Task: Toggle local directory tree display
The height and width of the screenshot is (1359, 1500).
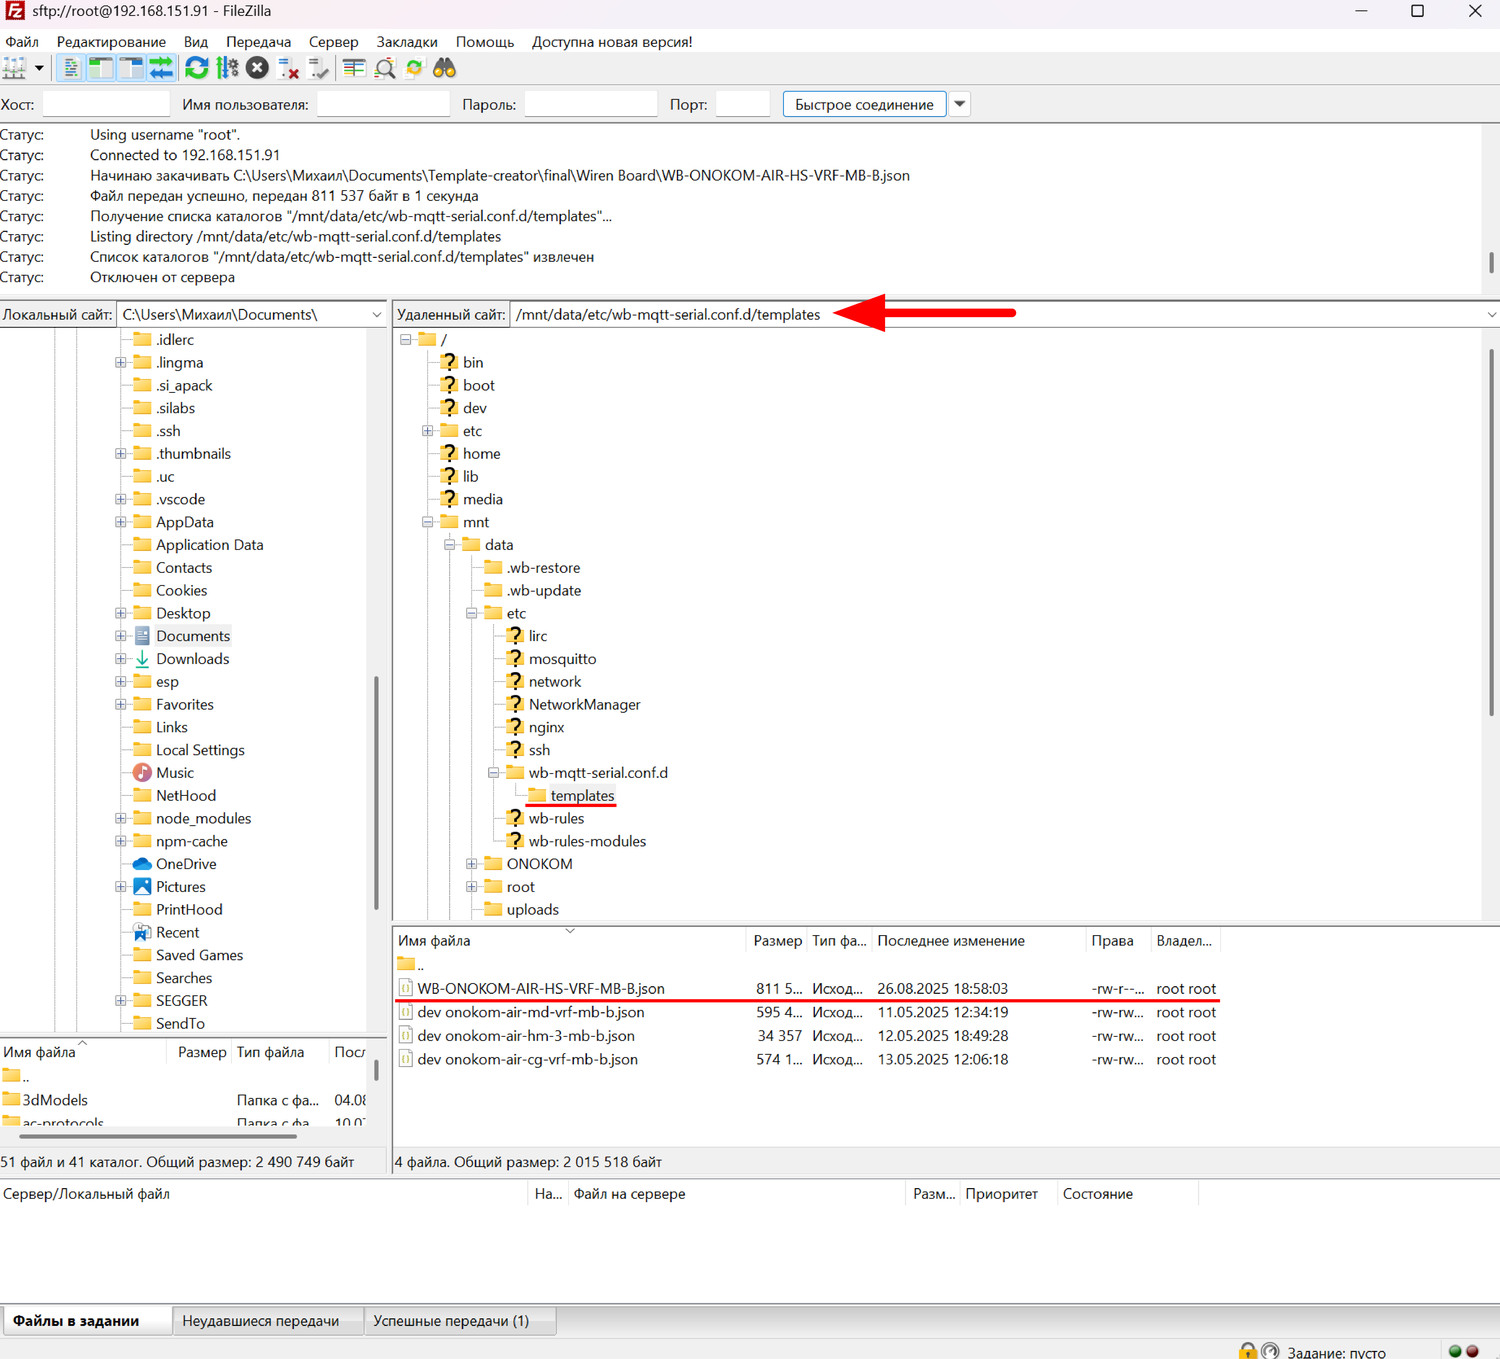Action: point(101,68)
